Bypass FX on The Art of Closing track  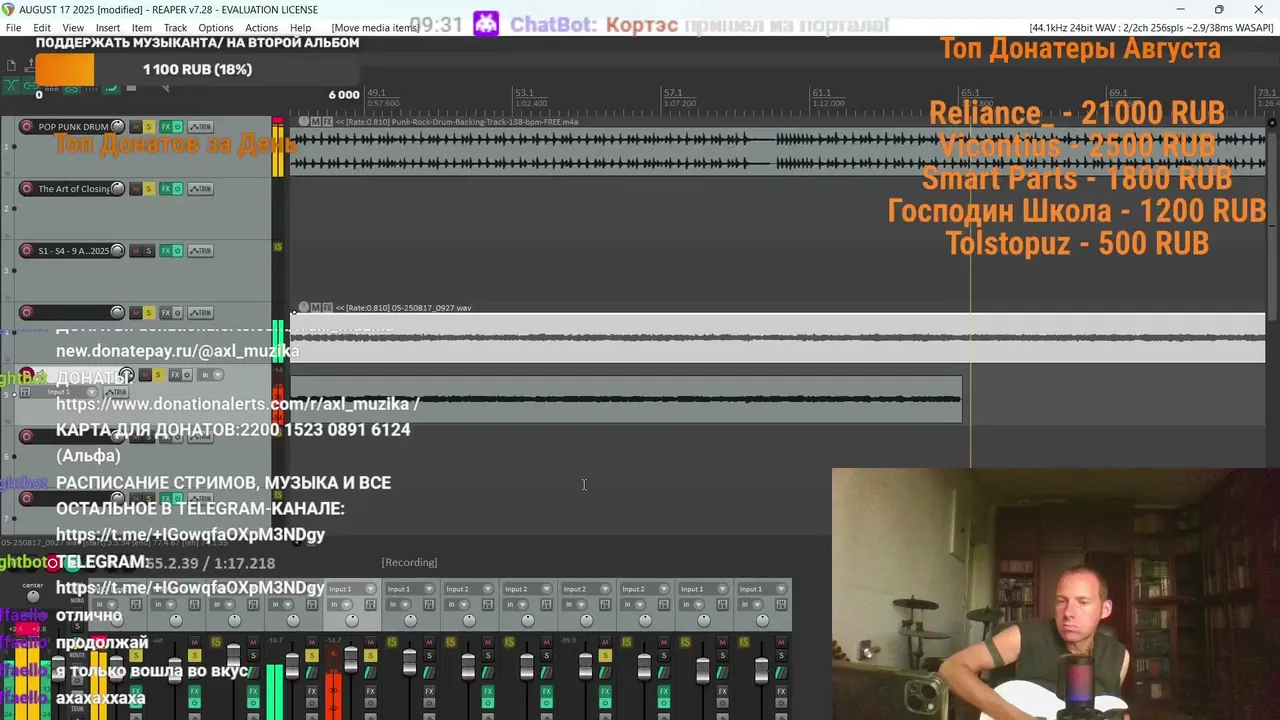[178, 189]
